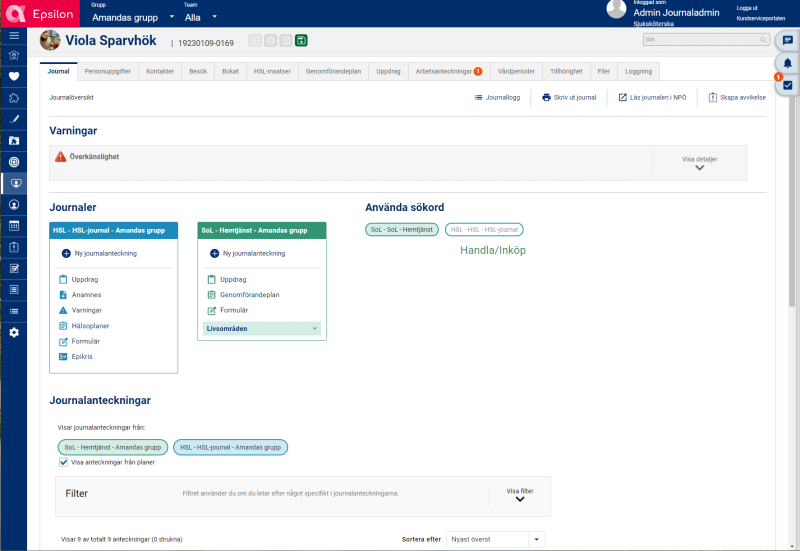Open Hälsoplaner in the HSL-journal card
Image resolution: width=800 pixels, height=551 pixels.
[x=84, y=326]
